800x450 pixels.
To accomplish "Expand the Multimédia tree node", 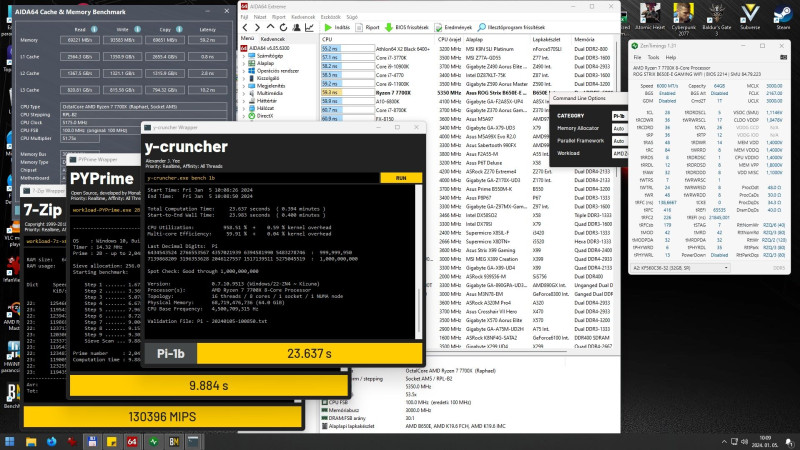I will 244,94.
